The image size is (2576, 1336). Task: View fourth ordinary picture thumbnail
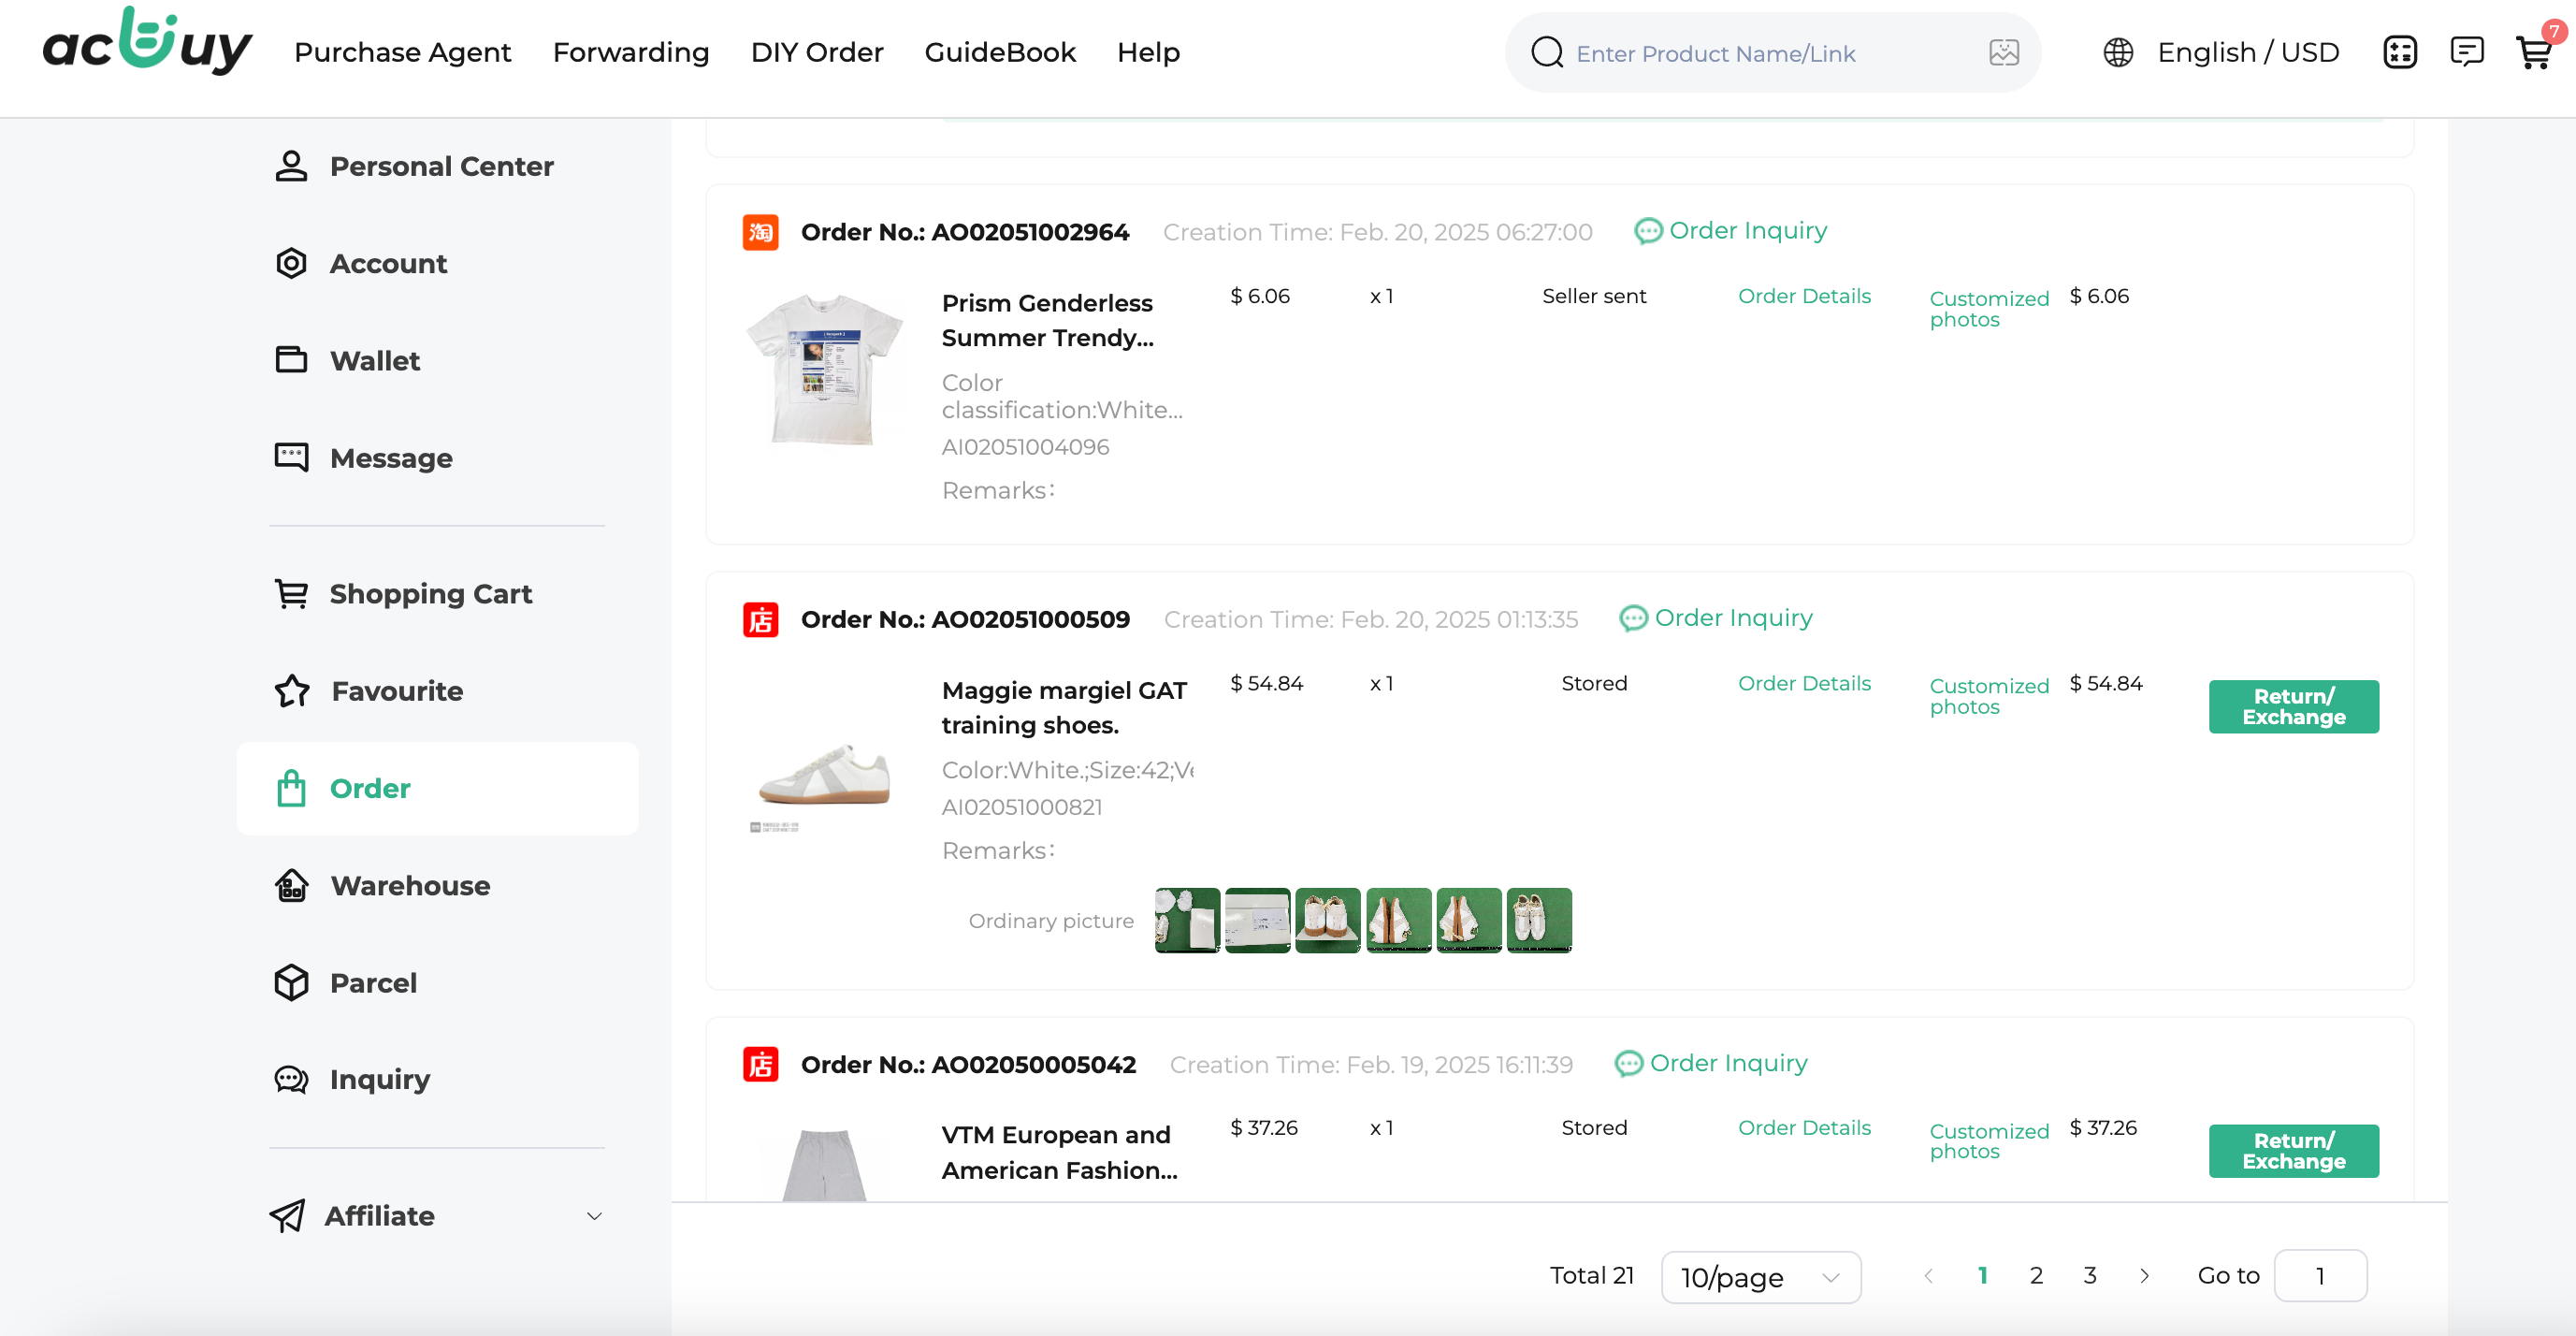pos(1398,920)
